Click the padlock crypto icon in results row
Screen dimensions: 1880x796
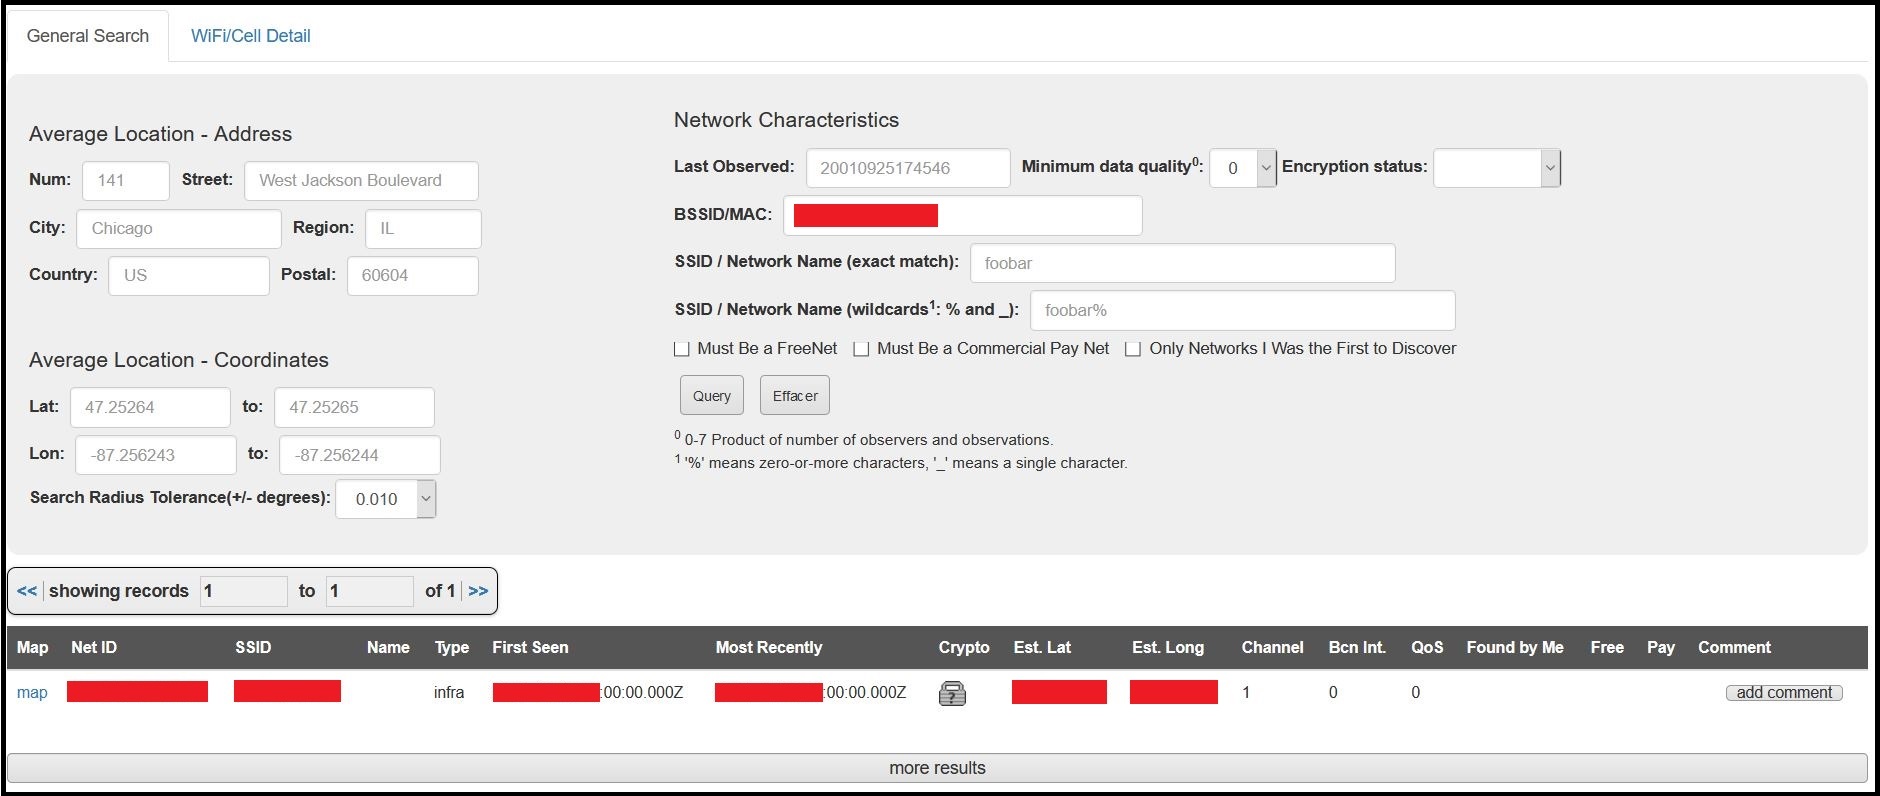[952, 693]
